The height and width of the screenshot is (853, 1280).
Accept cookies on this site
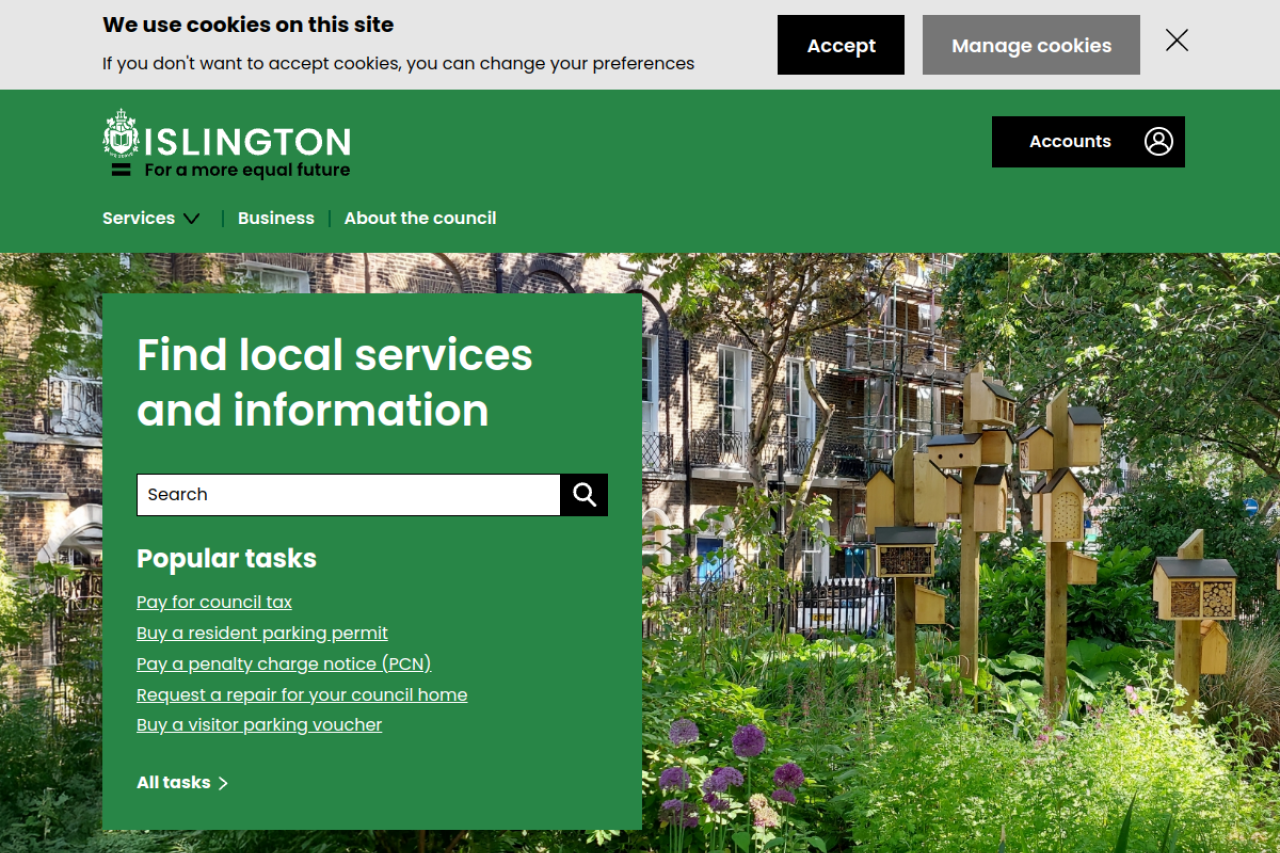[x=840, y=45]
